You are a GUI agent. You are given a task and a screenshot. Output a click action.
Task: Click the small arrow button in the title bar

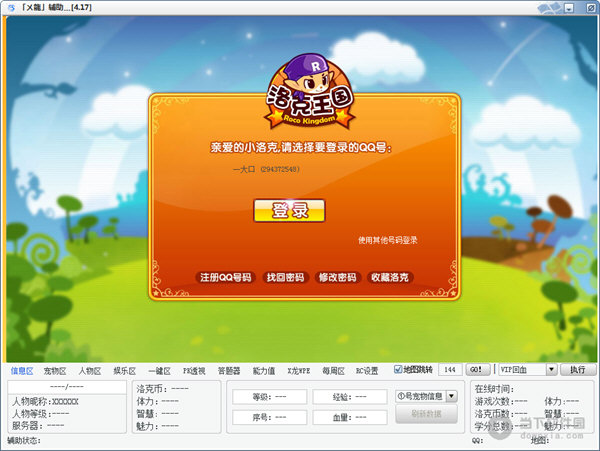(569, 8)
